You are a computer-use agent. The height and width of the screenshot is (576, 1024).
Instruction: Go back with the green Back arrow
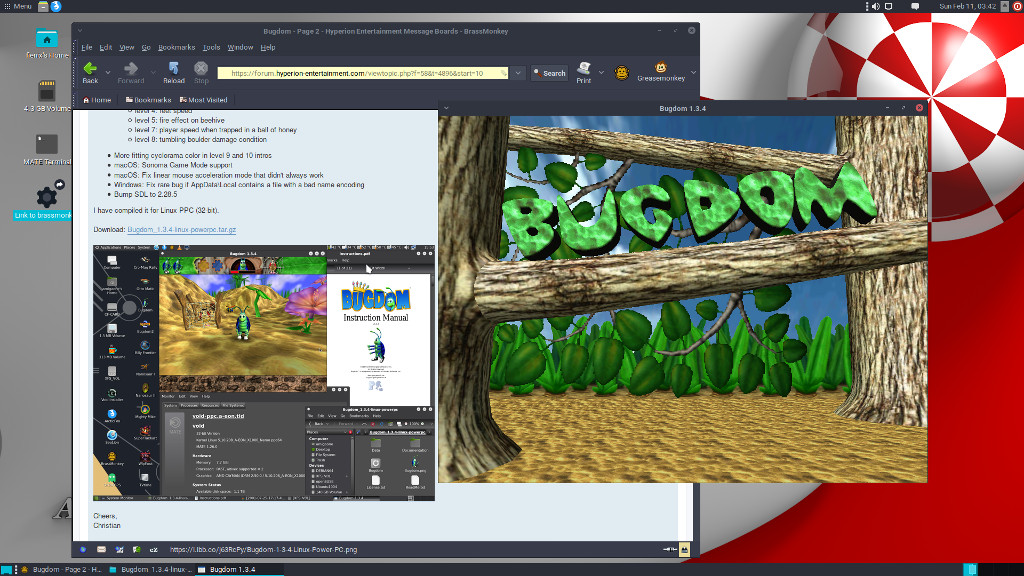pos(90,72)
